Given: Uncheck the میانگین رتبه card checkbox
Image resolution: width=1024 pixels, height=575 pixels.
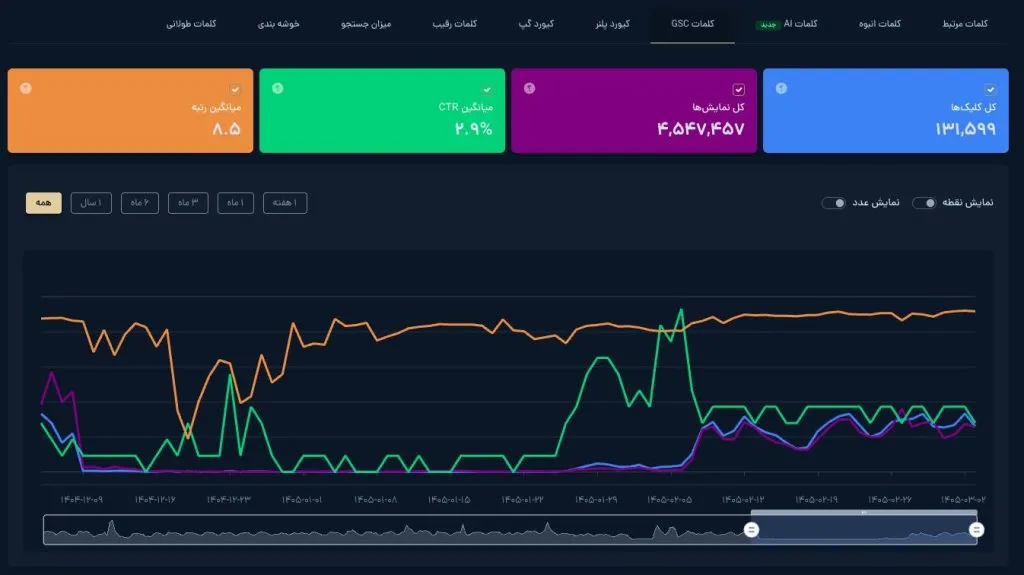Looking at the screenshot, I should point(234,90).
